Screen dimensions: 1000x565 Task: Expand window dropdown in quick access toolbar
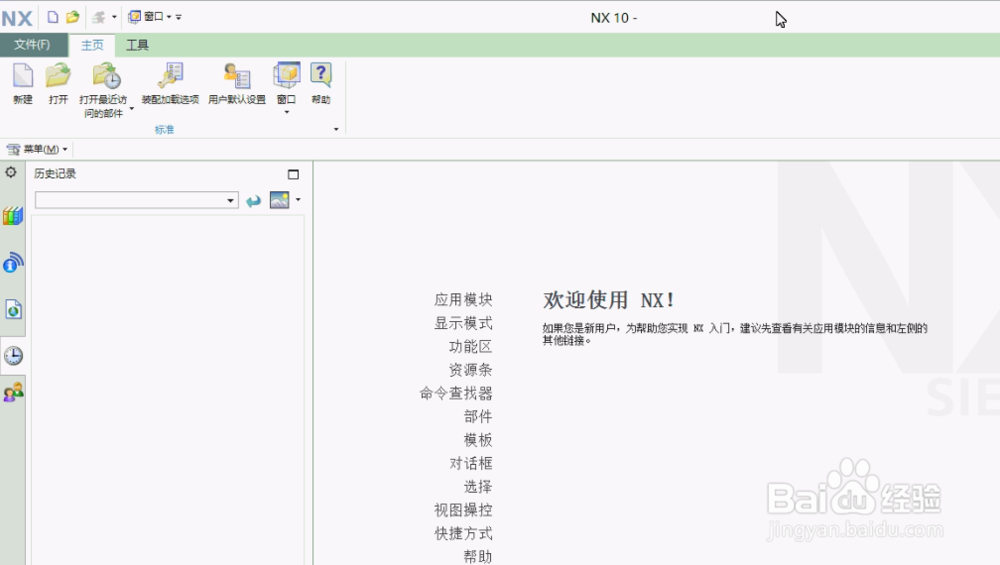coord(169,17)
